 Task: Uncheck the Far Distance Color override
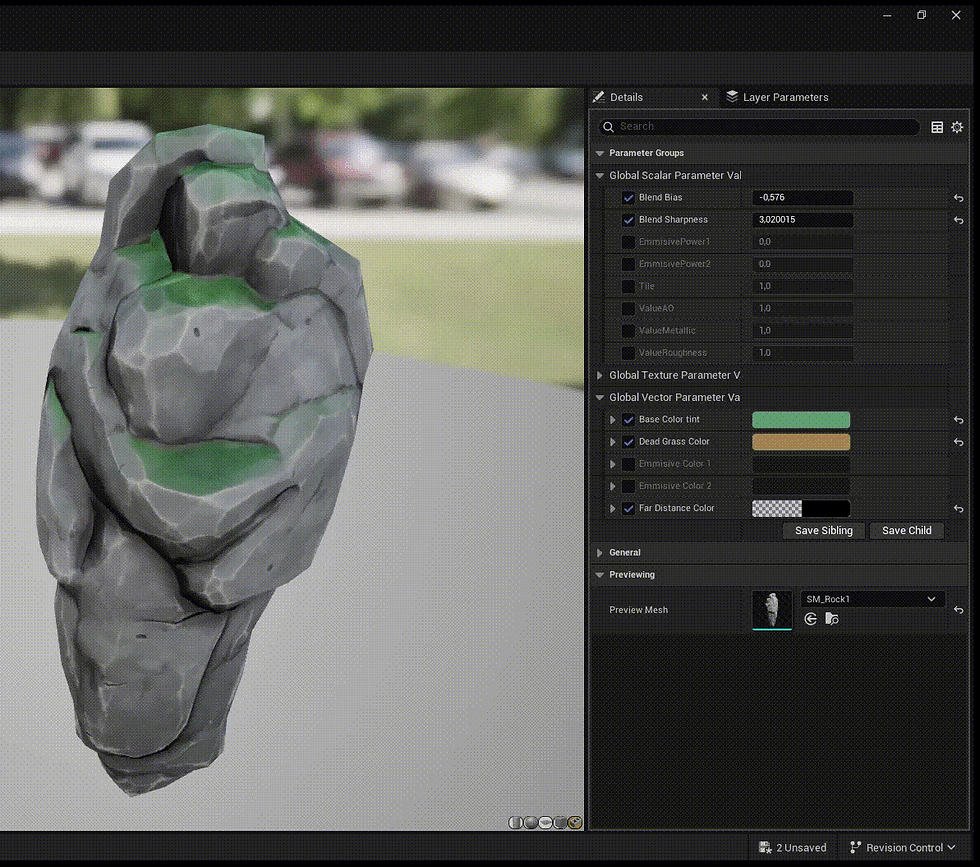click(x=628, y=509)
